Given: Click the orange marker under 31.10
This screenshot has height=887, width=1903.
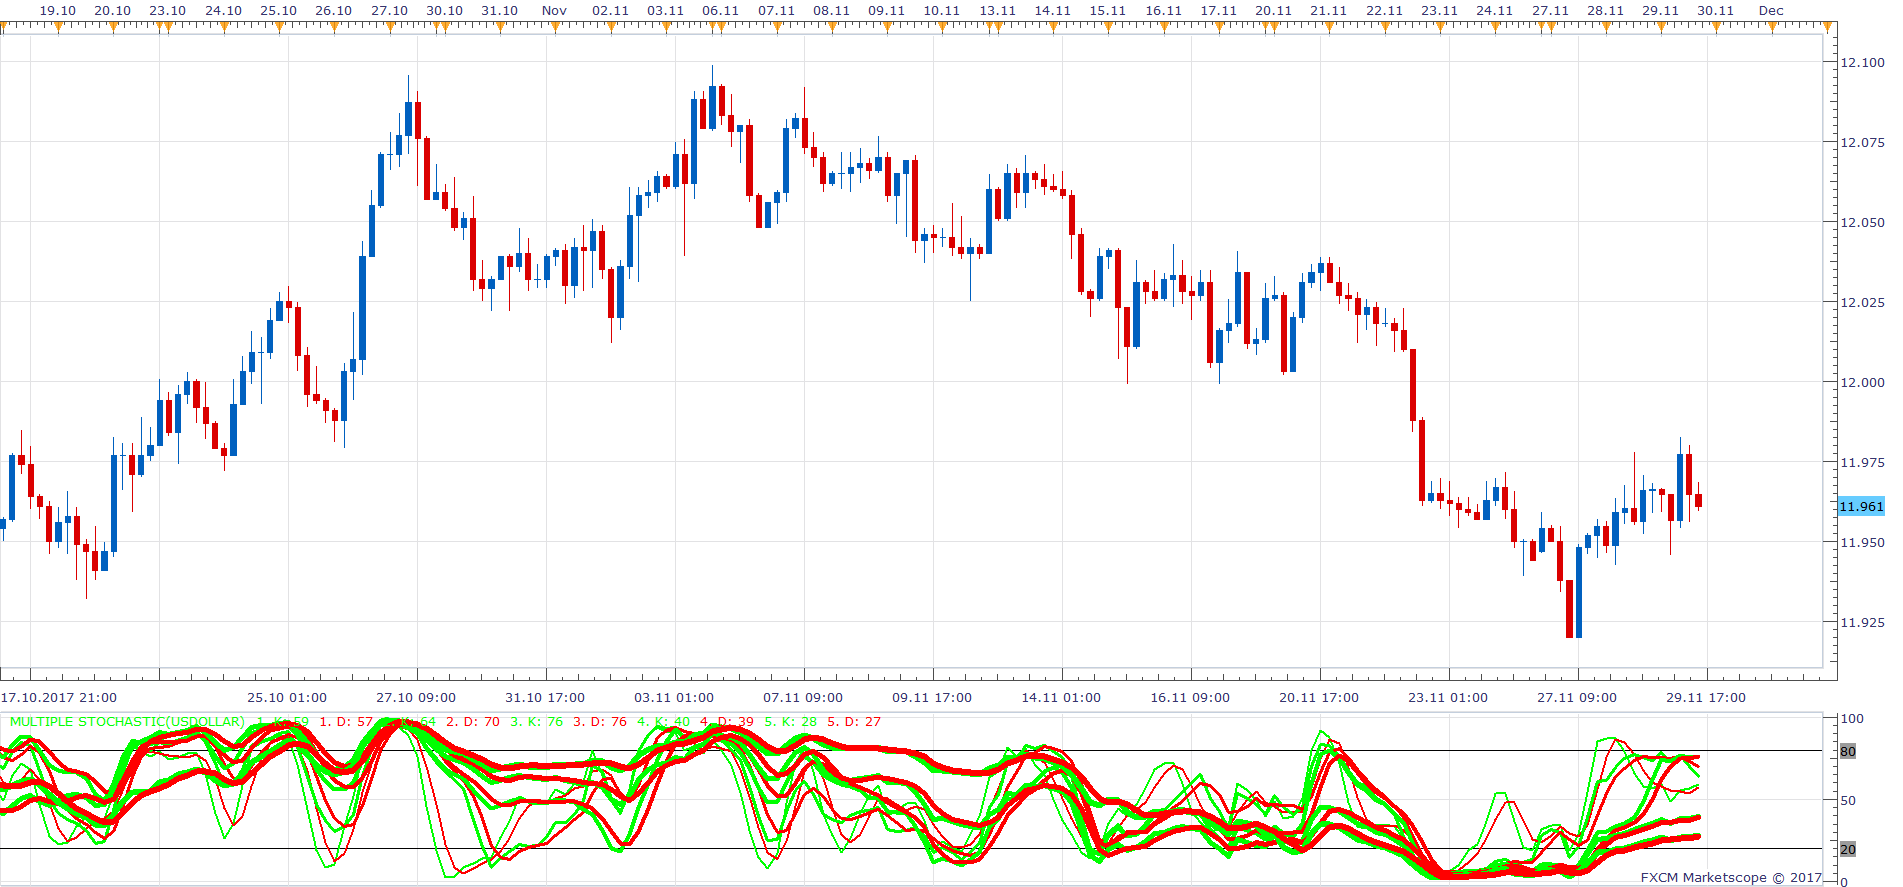Looking at the screenshot, I should pyautogui.click(x=500, y=27).
